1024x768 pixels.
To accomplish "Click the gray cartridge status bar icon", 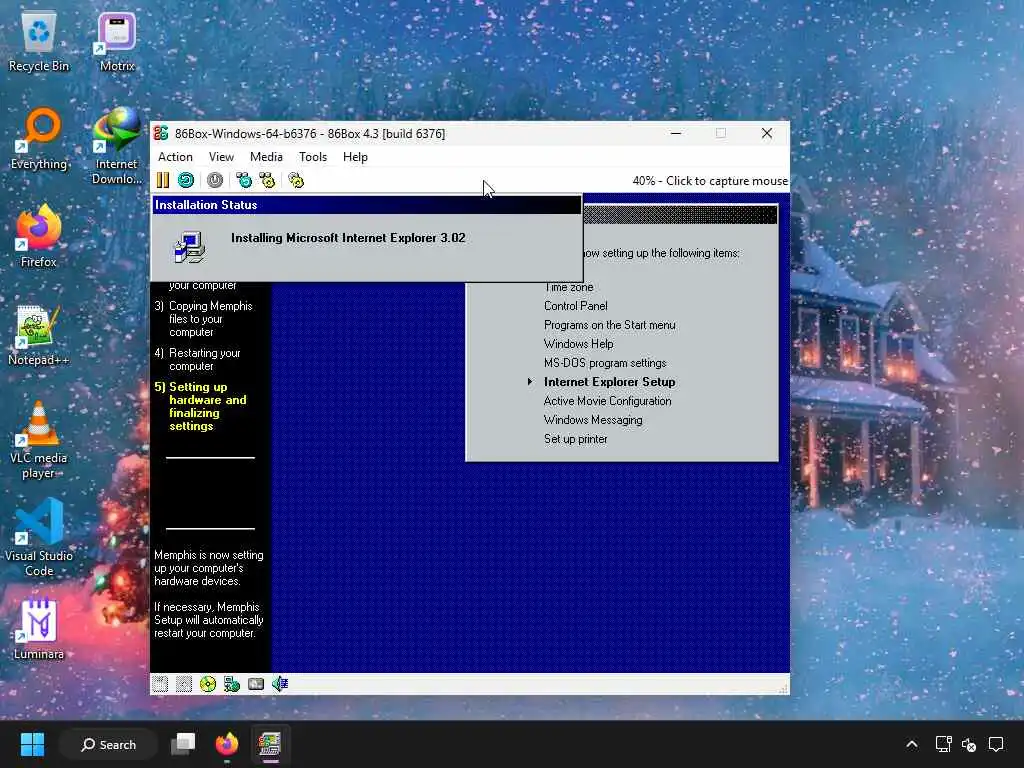I will tap(256, 684).
